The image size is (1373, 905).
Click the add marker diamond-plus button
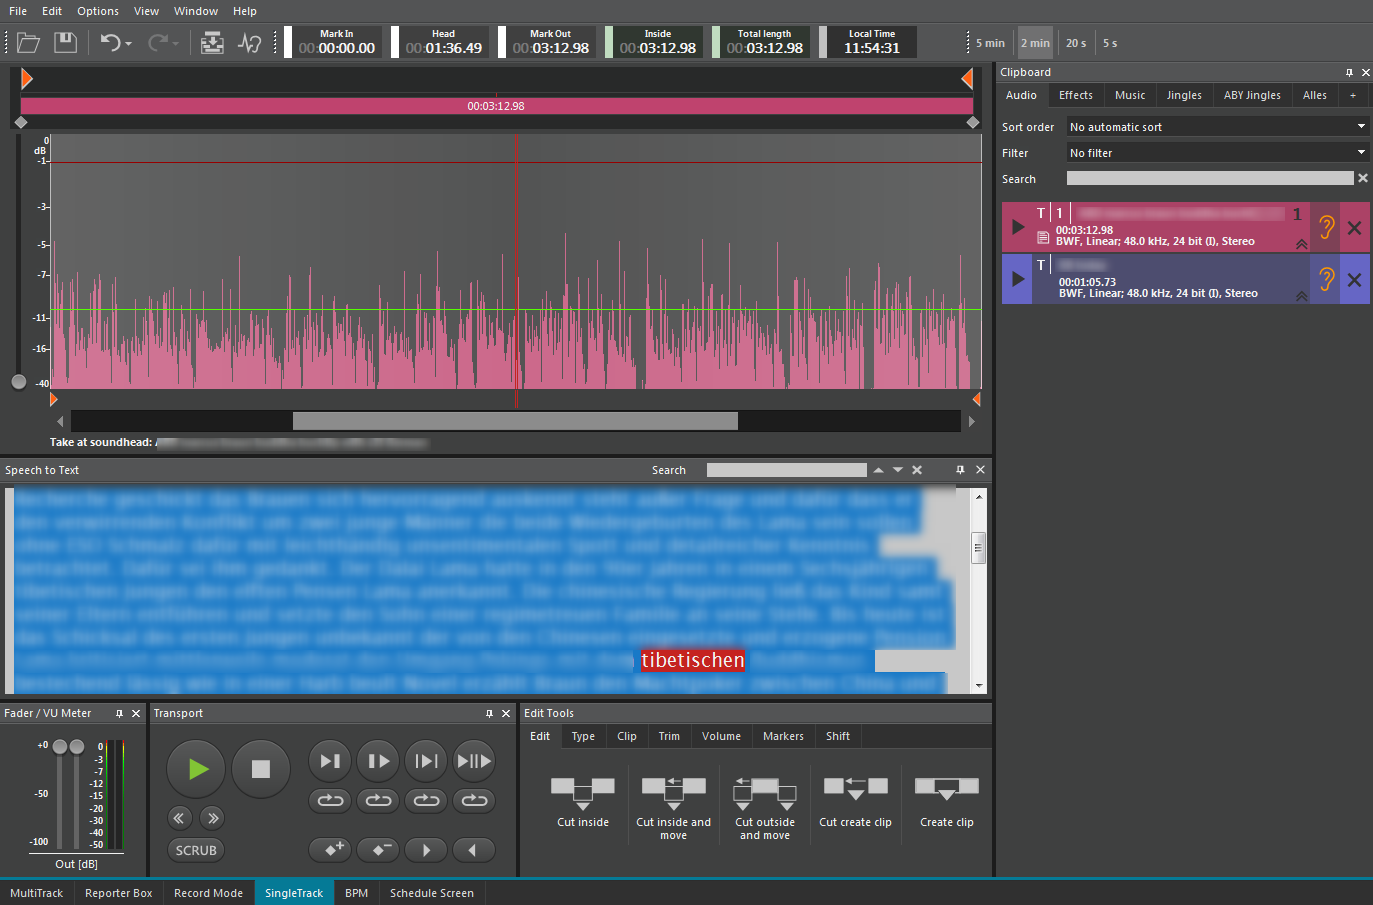(330, 849)
